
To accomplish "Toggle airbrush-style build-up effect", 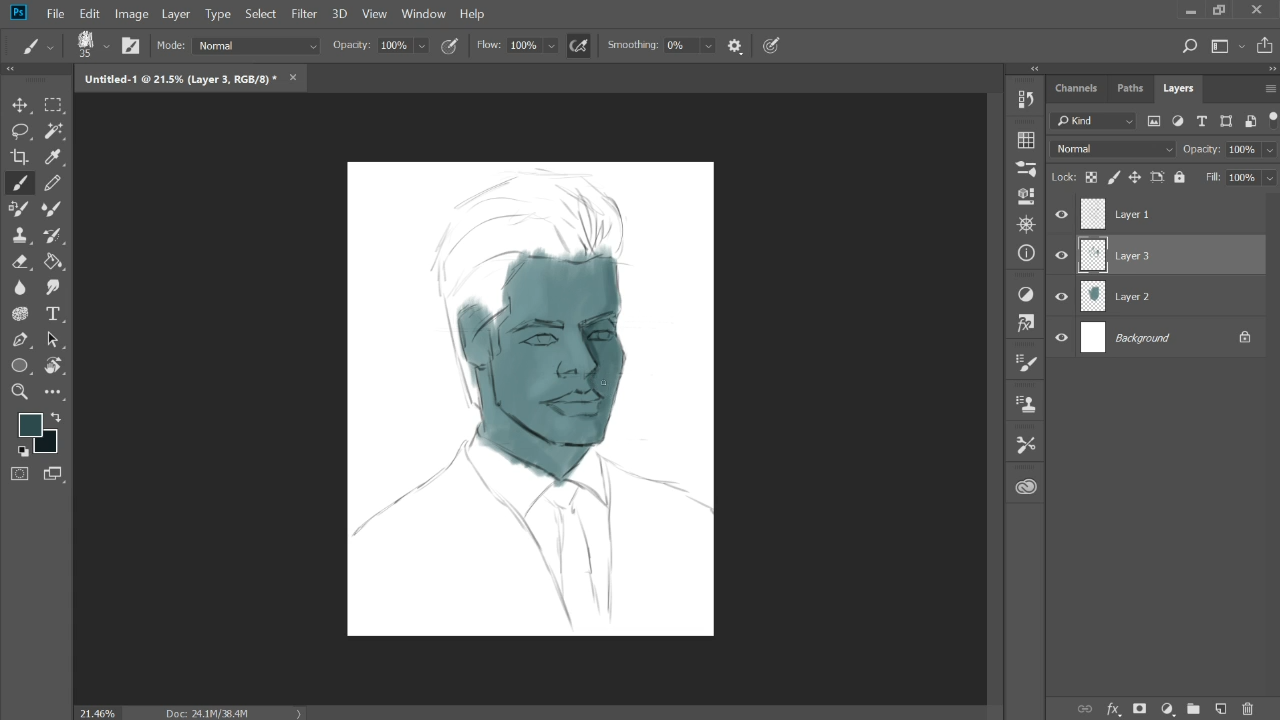I will tap(578, 46).
